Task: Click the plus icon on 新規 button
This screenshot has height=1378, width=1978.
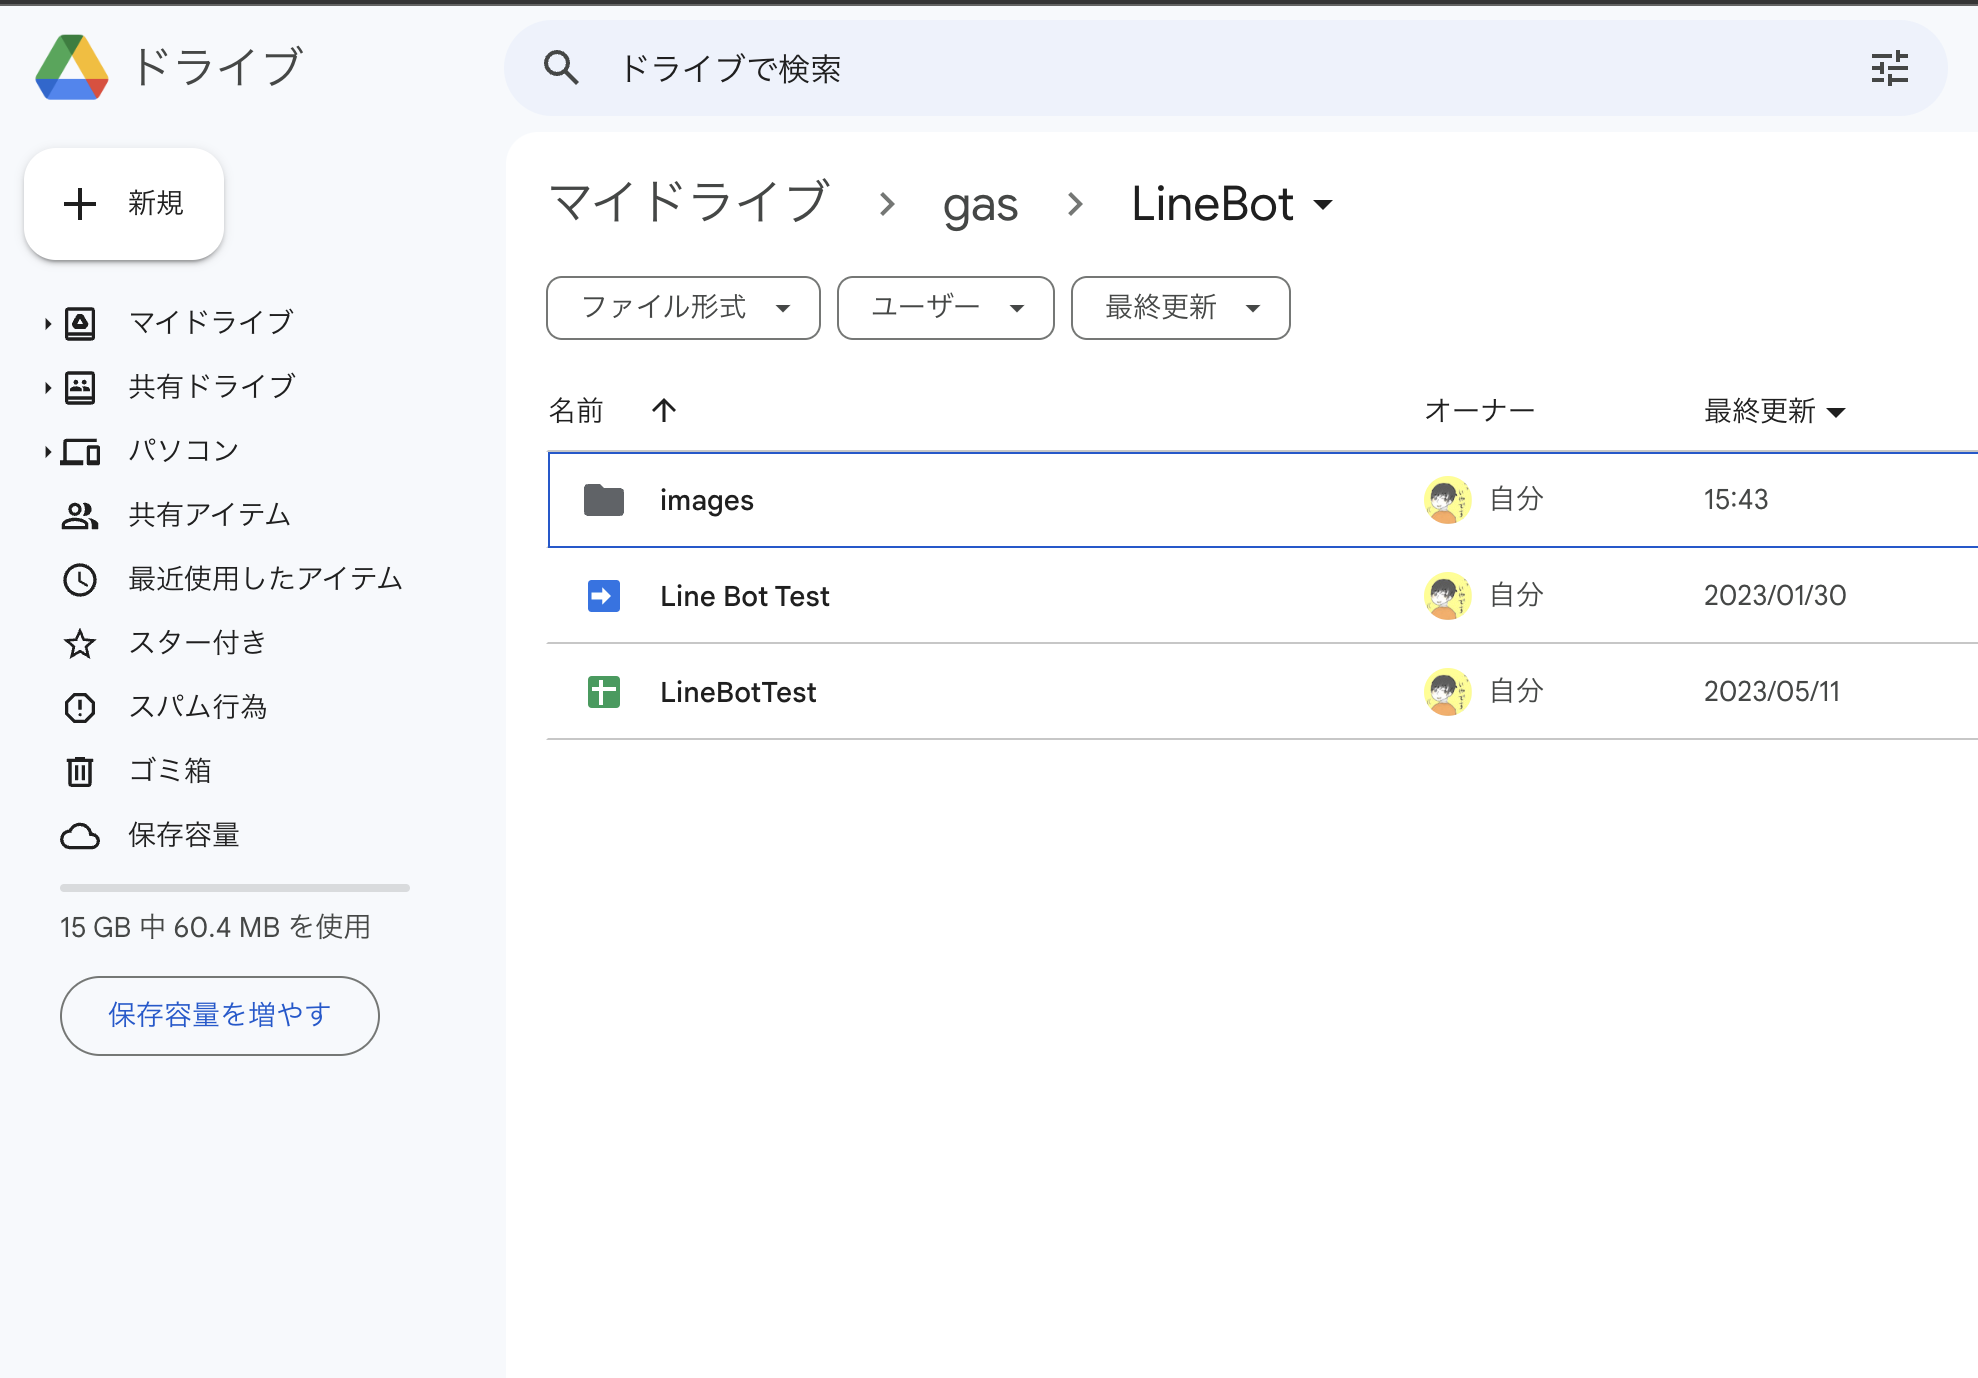Action: 80,204
